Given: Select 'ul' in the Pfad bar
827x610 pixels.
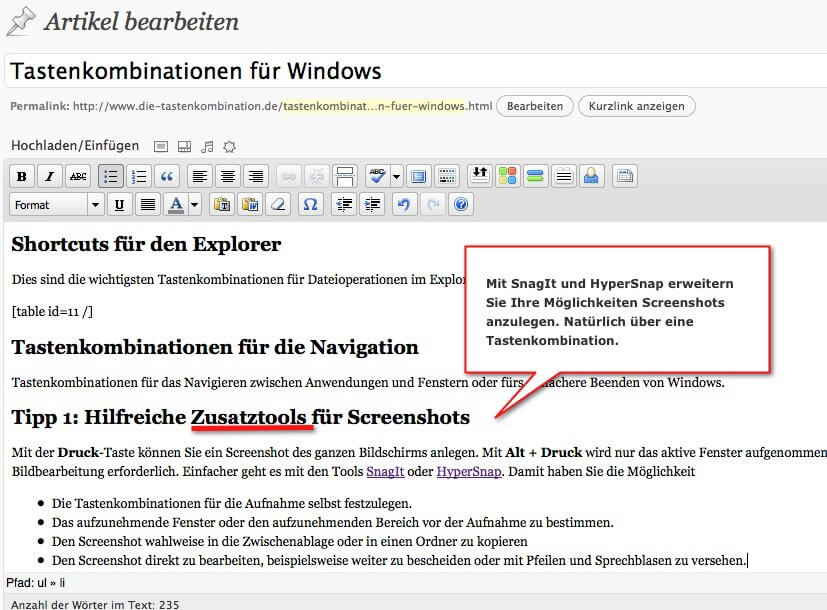Looking at the screenshot, I should (x=42, y=583).
